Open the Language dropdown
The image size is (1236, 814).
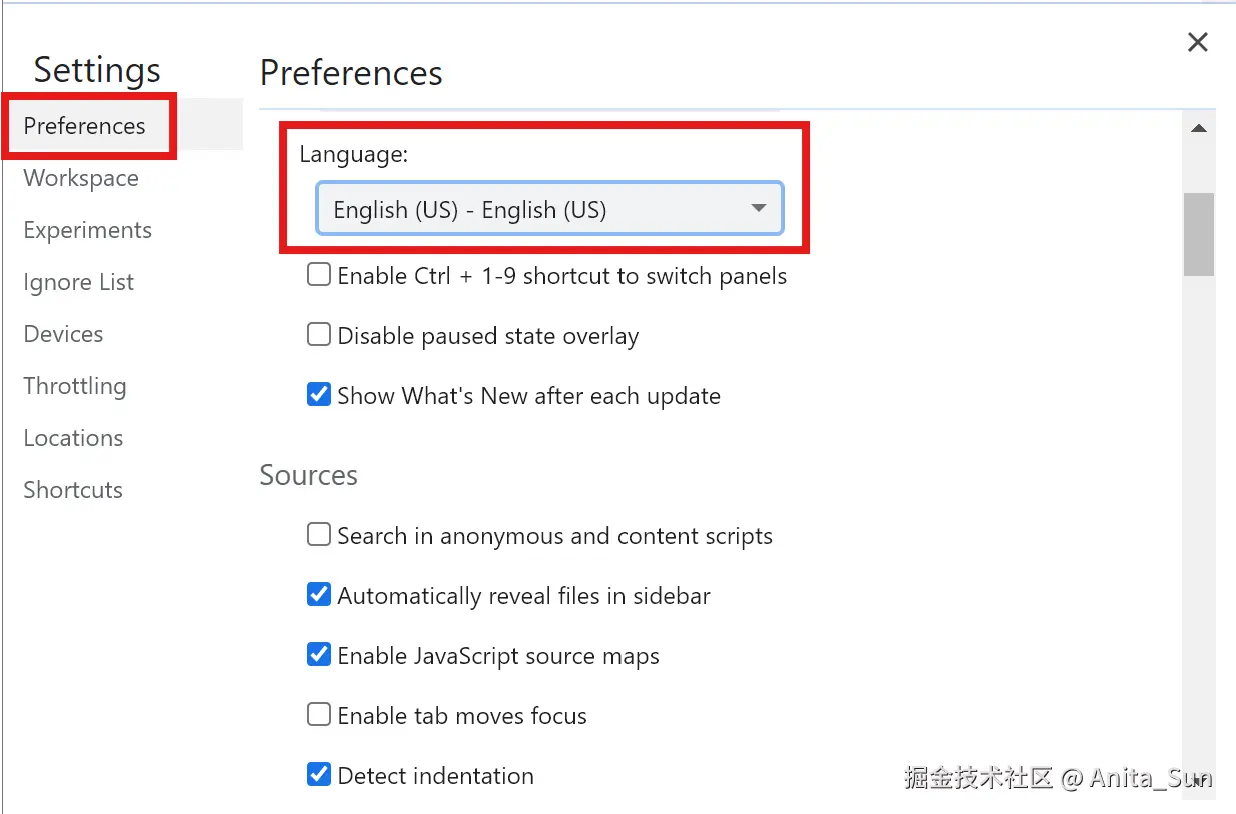(x=549, y=209)
